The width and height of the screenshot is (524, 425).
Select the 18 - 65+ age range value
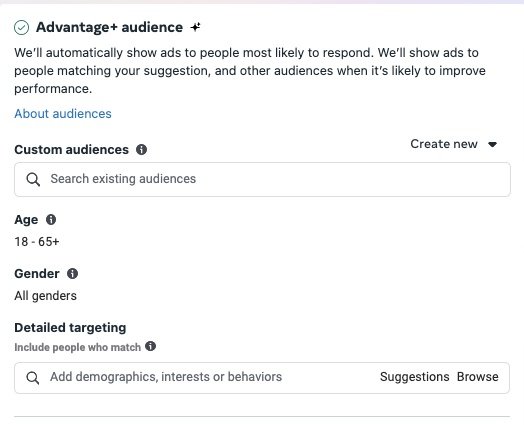(x=37, y=242)
